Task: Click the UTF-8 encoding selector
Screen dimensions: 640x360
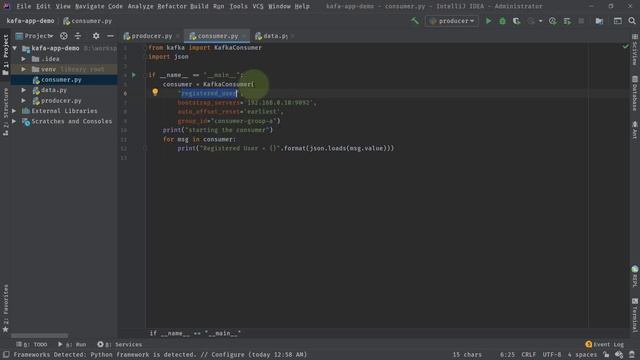Action: pos(551,355)
